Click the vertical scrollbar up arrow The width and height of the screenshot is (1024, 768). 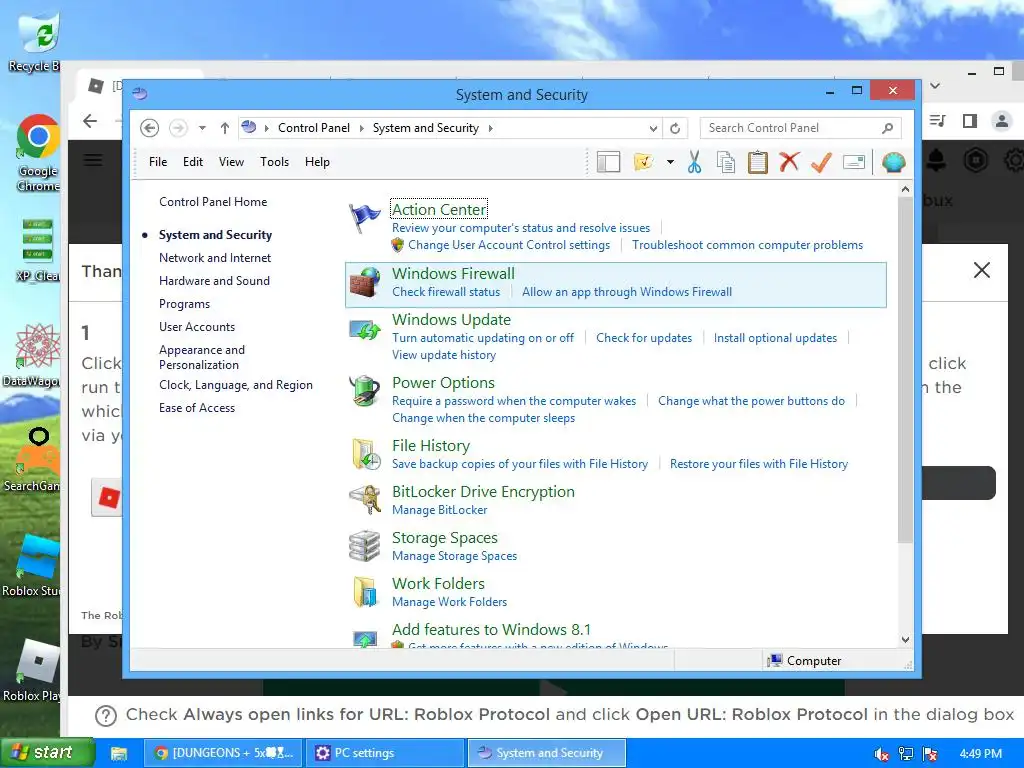point(905,189)
